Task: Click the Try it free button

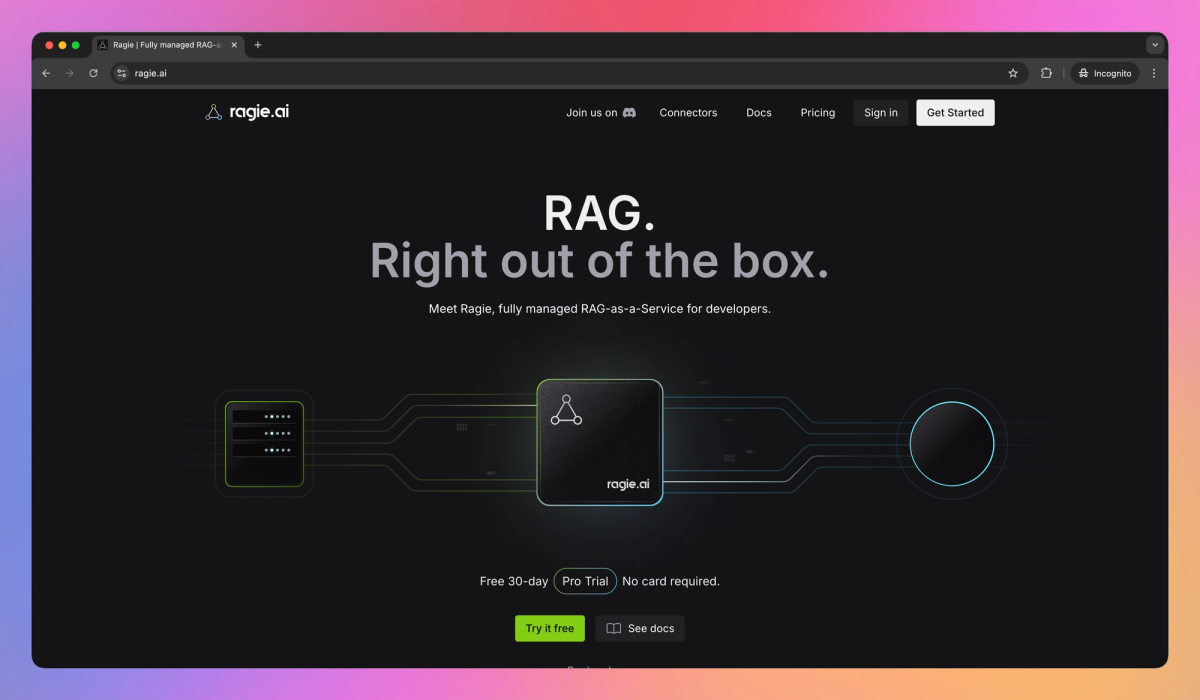Action: click(x=549, y=628)
